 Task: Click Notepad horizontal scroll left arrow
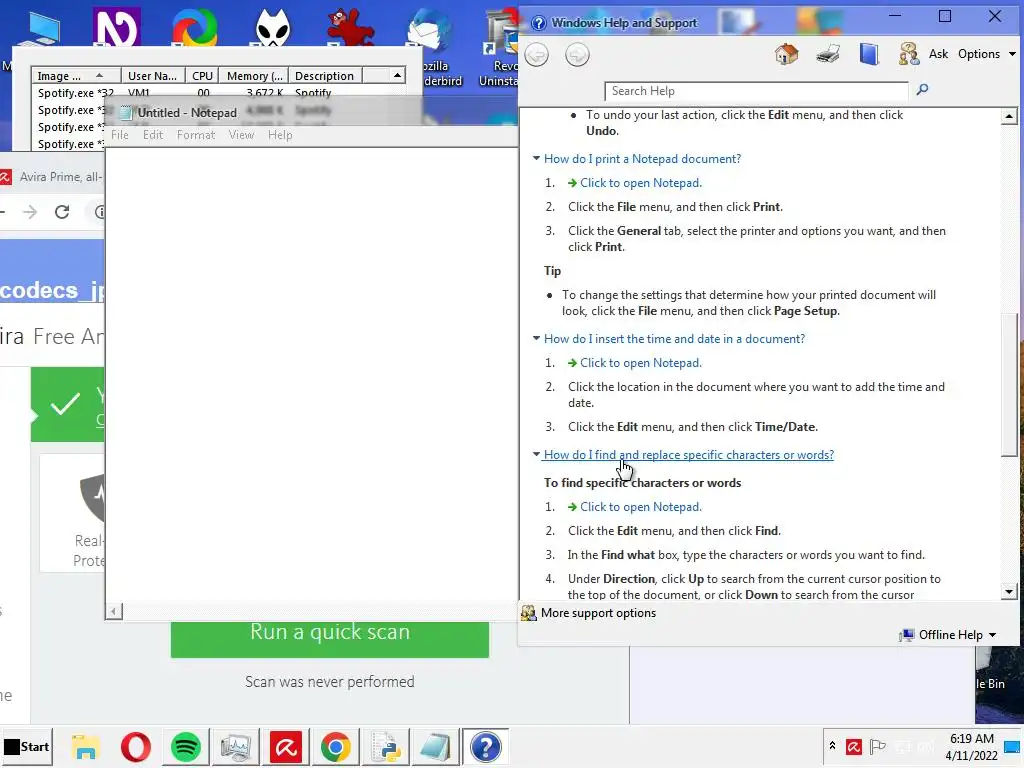point(114,611)
